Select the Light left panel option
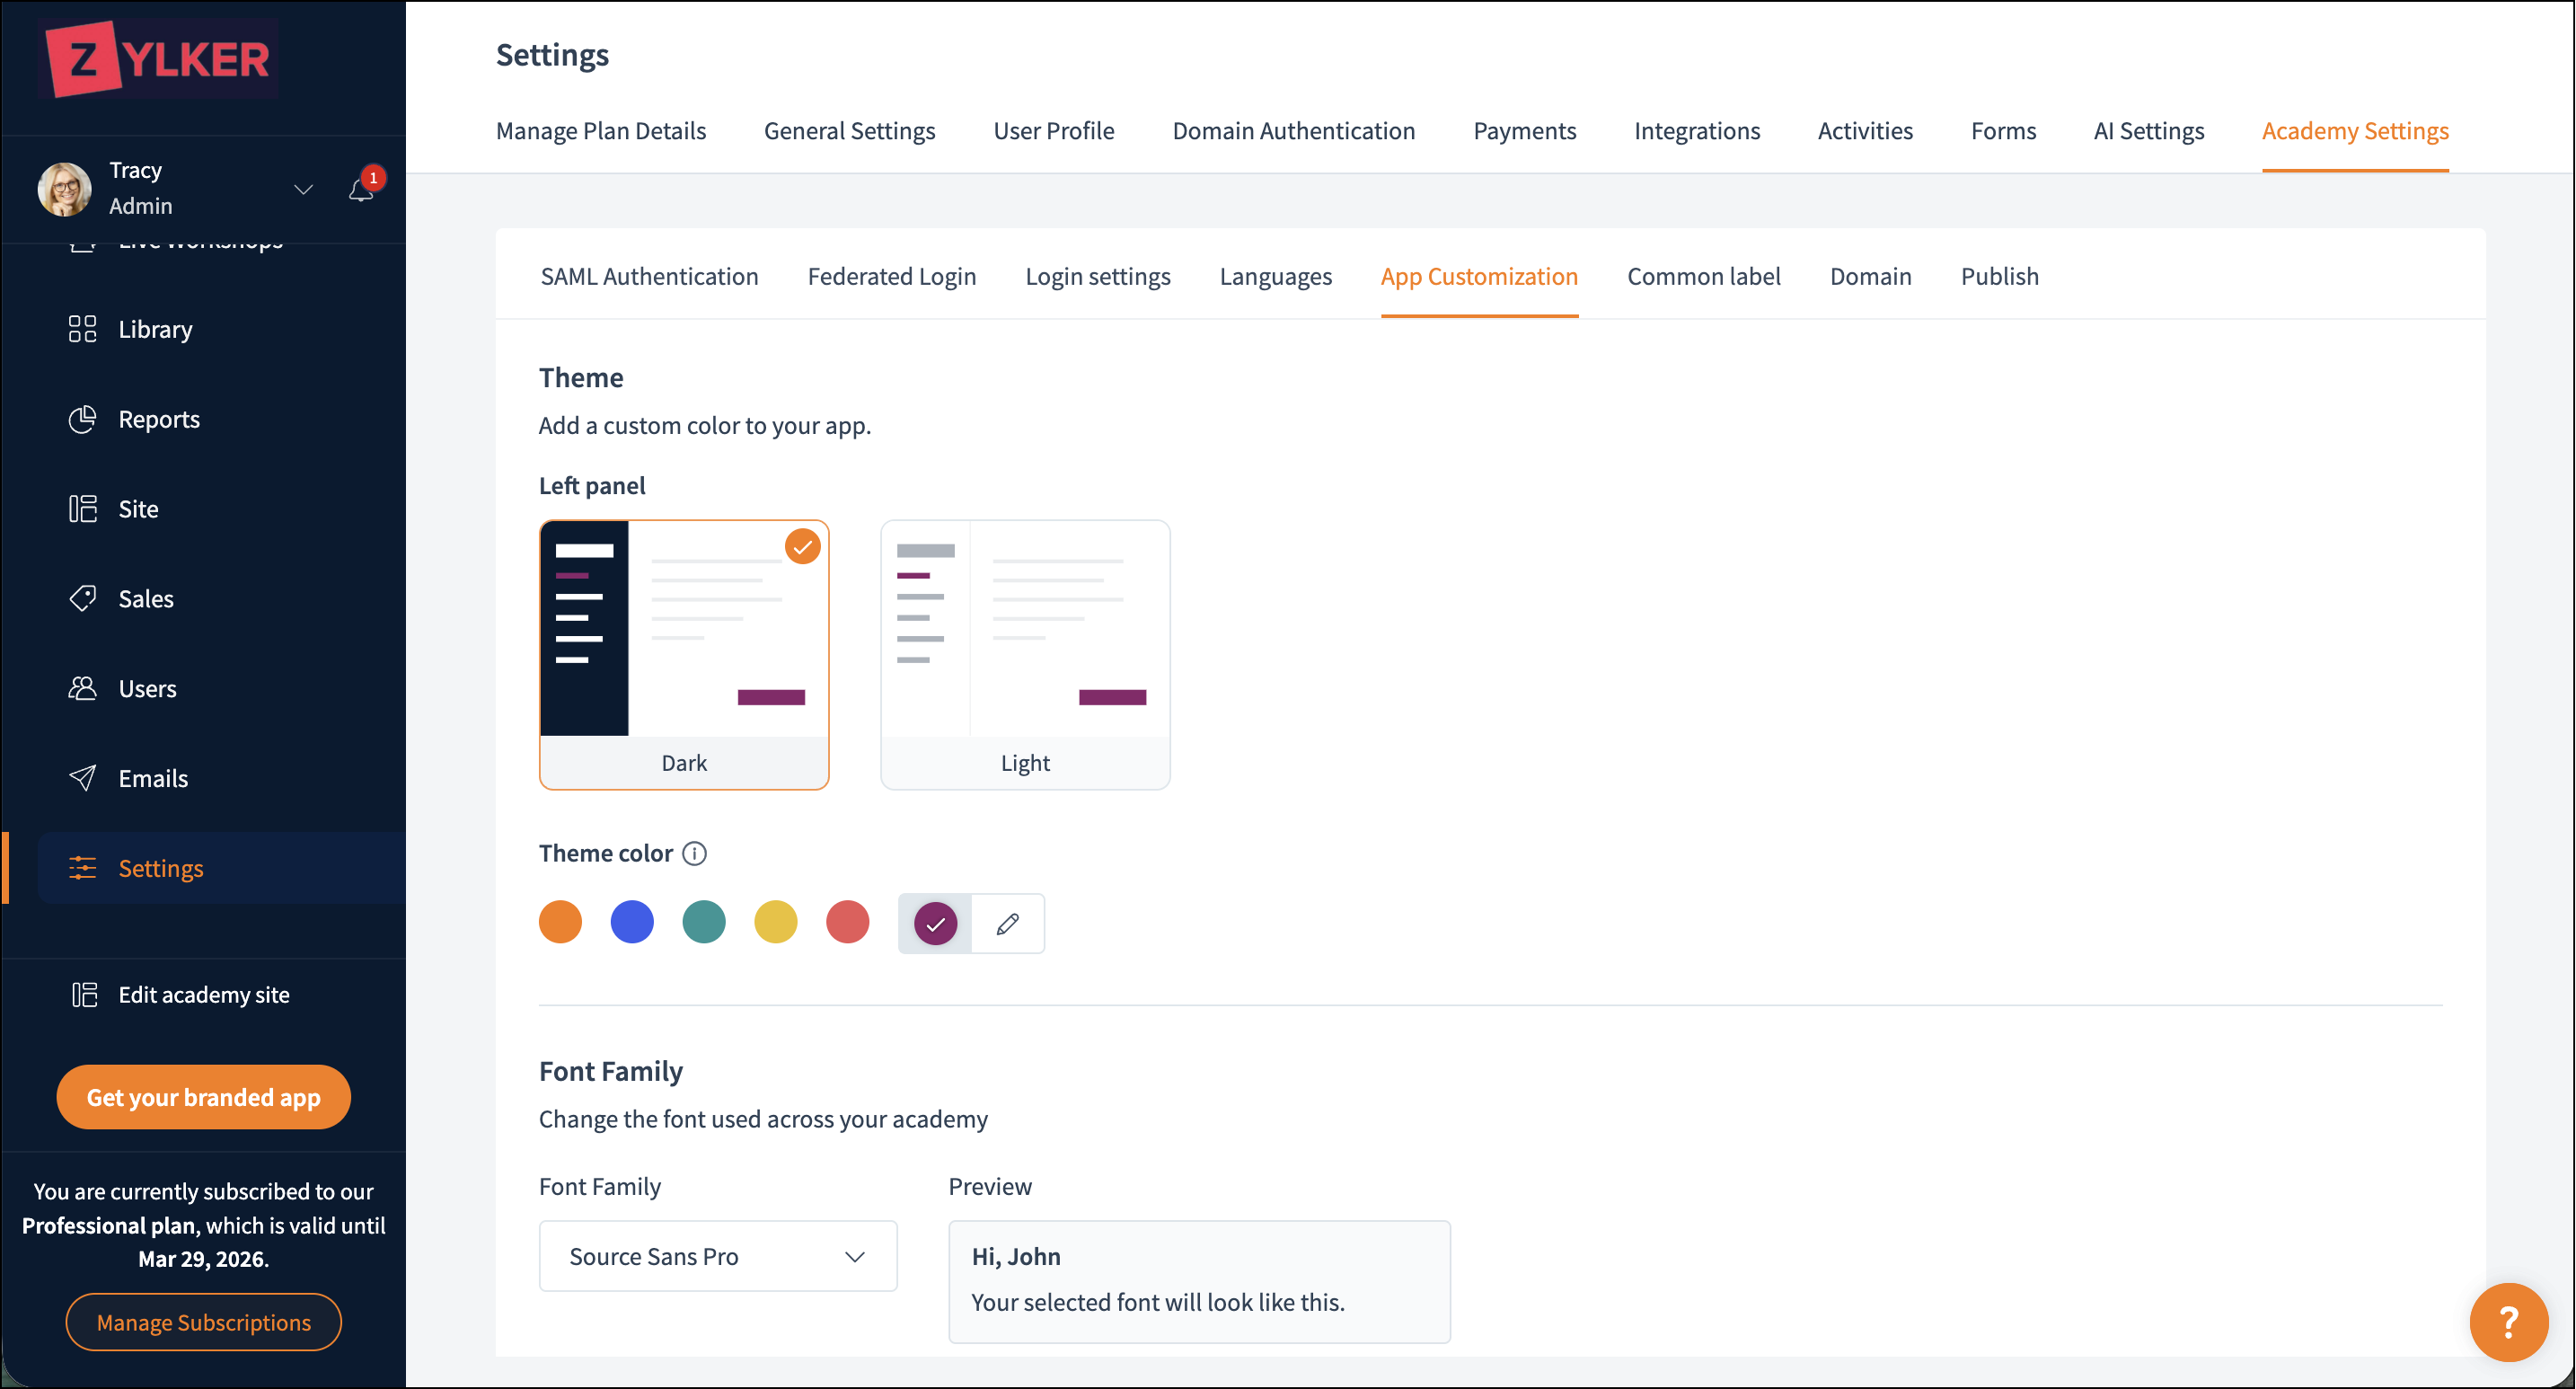 (x=1025, y=654)
